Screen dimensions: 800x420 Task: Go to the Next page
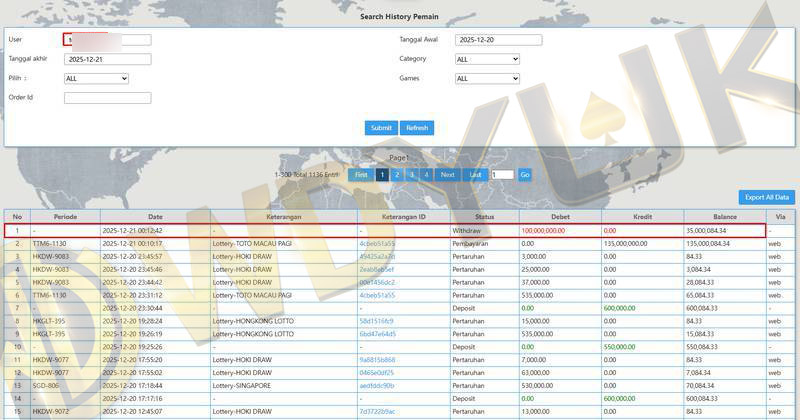pos(448,175)
